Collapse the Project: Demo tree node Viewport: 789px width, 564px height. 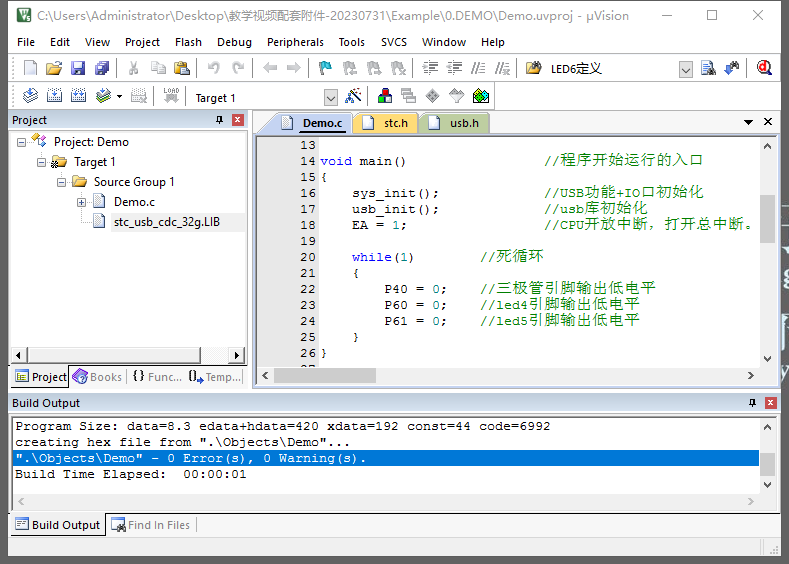21,142
